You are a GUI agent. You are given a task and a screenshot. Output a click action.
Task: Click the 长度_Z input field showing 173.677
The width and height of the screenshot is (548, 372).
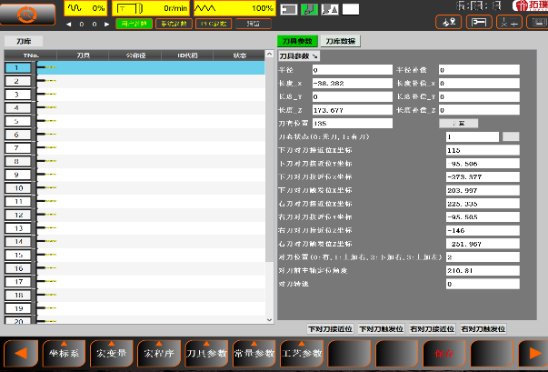coord(352,110)
